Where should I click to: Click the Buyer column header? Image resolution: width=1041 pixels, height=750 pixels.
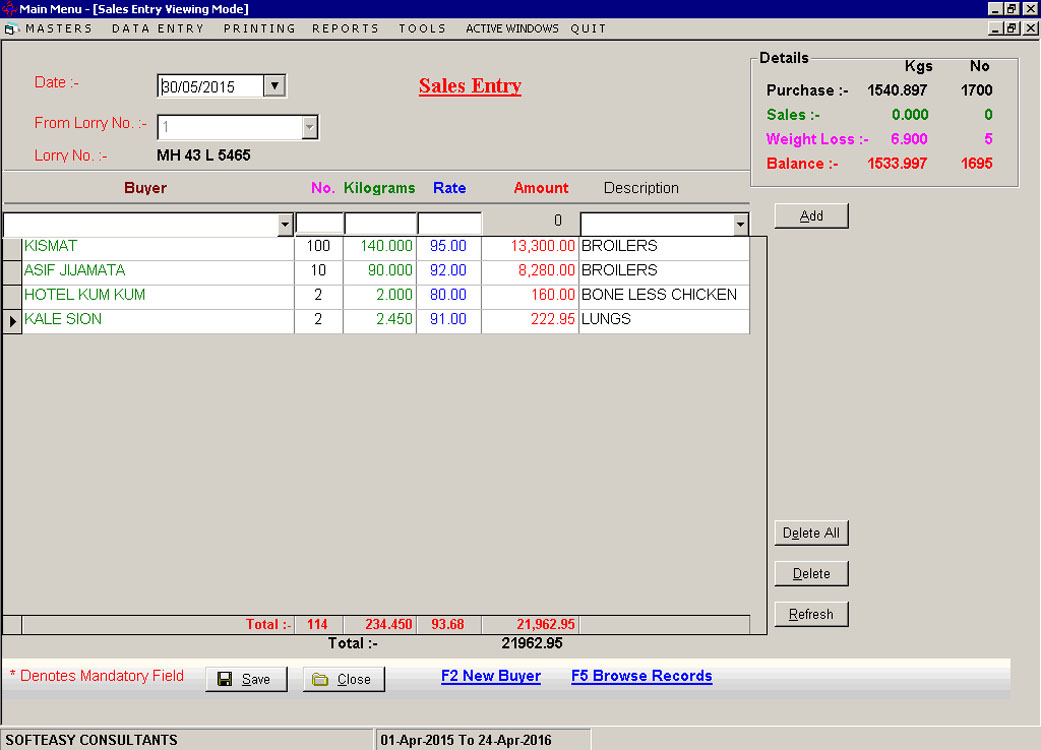(x=145, y=188)
